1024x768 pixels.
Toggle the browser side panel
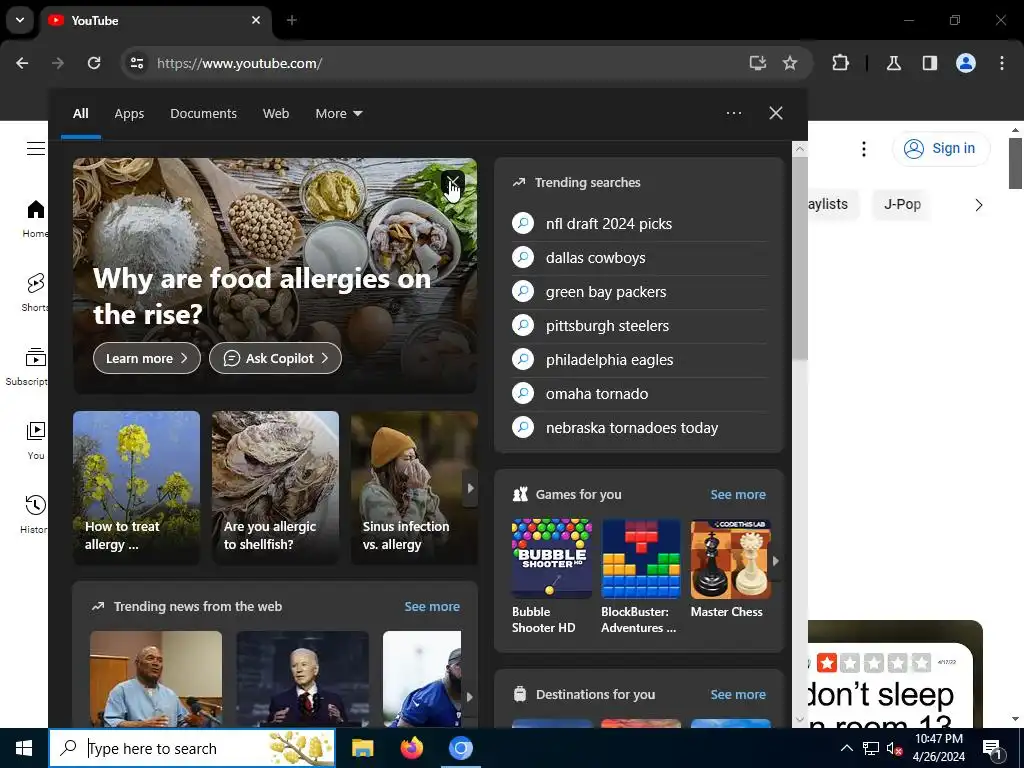pyautogui.click(x=930, y=63)
